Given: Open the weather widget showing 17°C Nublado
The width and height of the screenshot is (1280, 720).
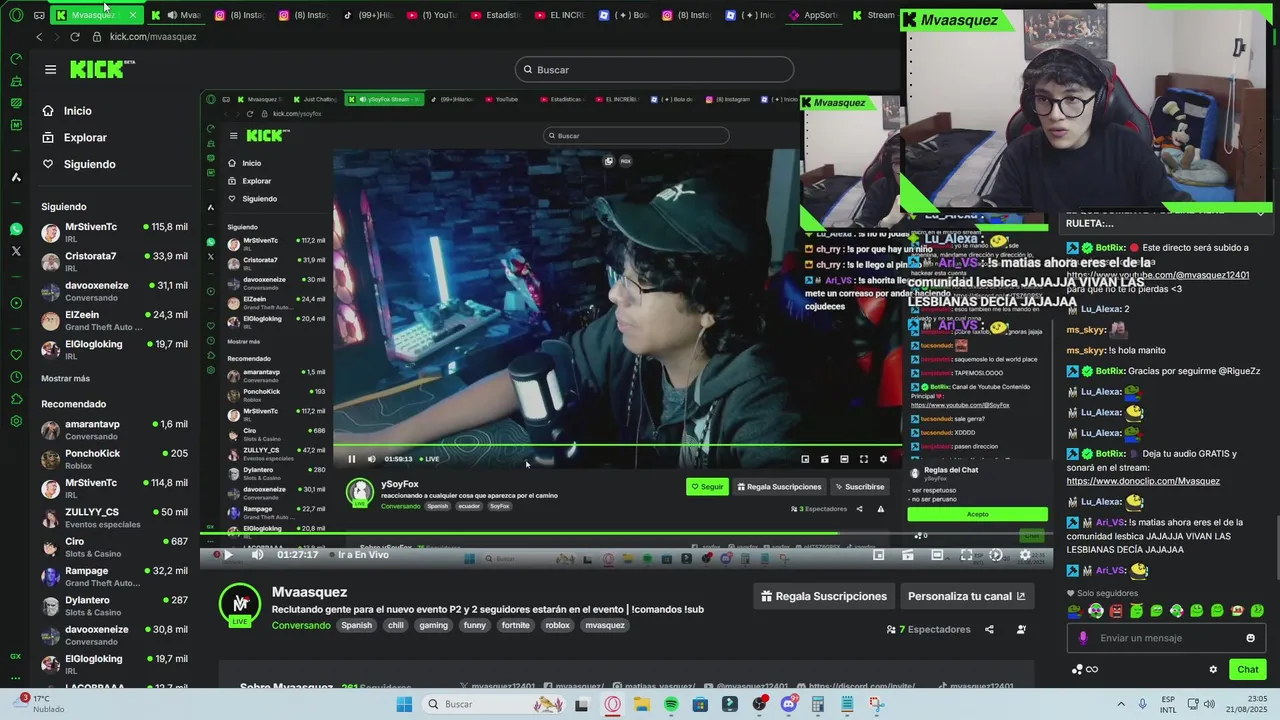Looking at the screenshot, I should coord(40,704).
